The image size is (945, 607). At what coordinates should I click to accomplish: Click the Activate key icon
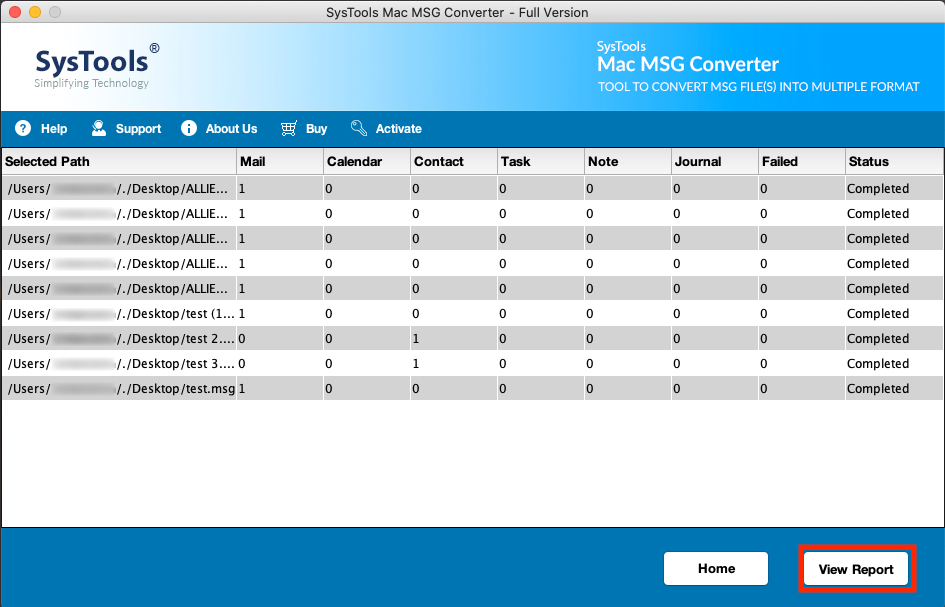point(359,128)
